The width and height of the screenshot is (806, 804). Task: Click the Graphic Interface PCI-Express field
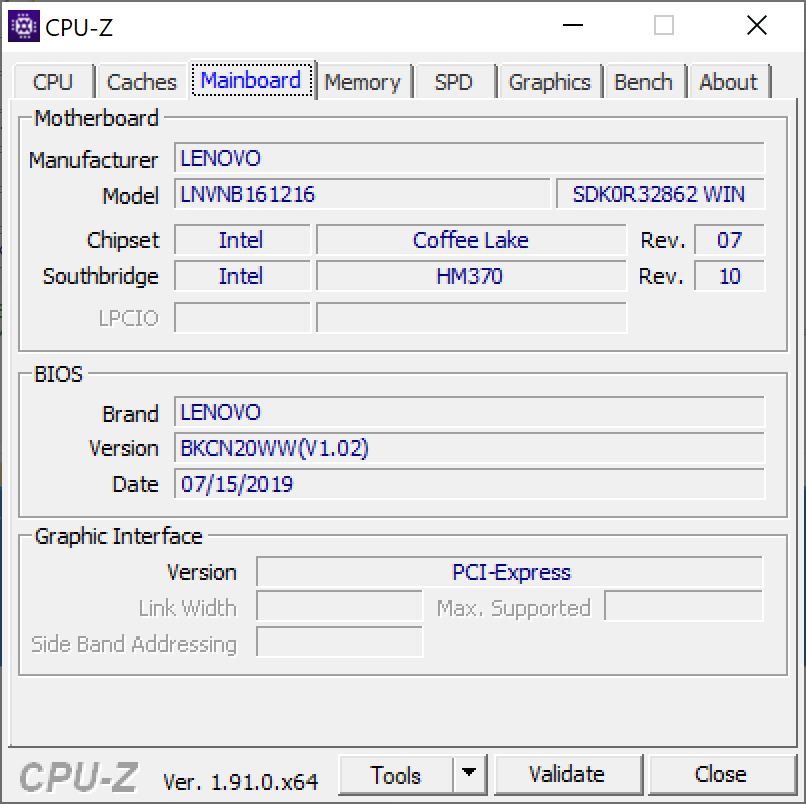510,572
